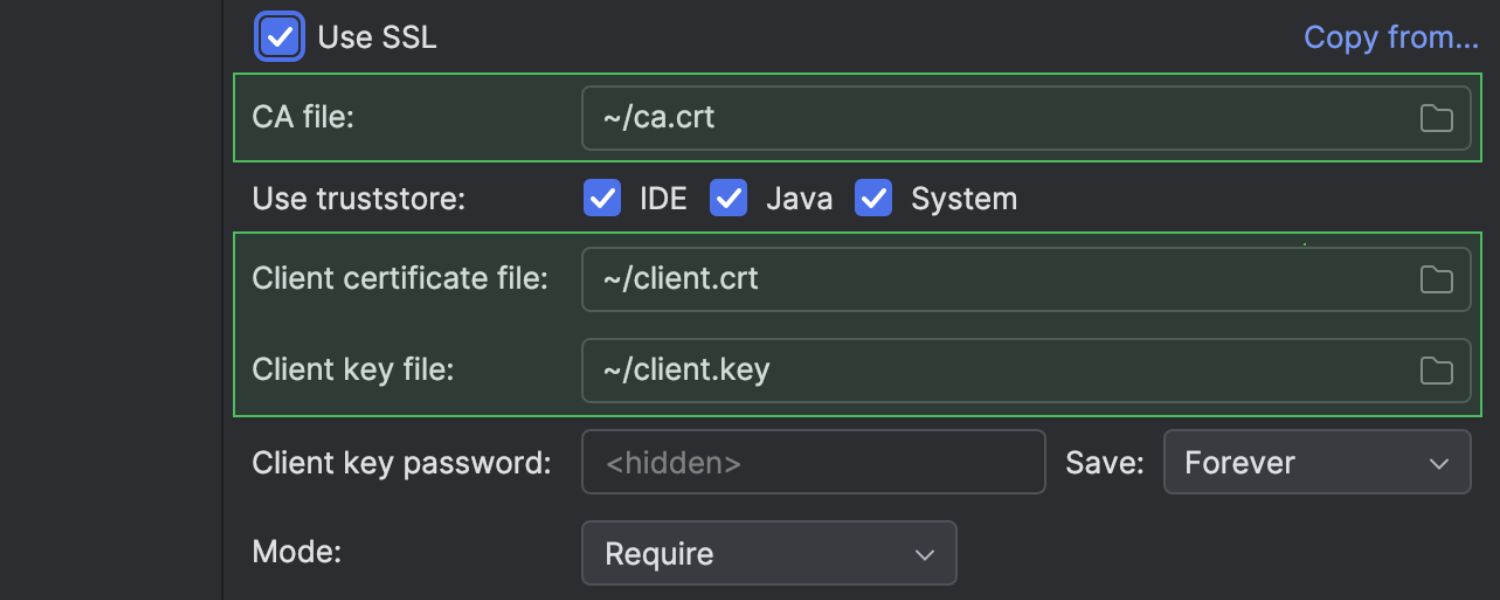This screenshot has height=600, width=1500.
Task: Click into the ~/ca.crt path field
Action: pyautogui.click(x=1000, y=118)
